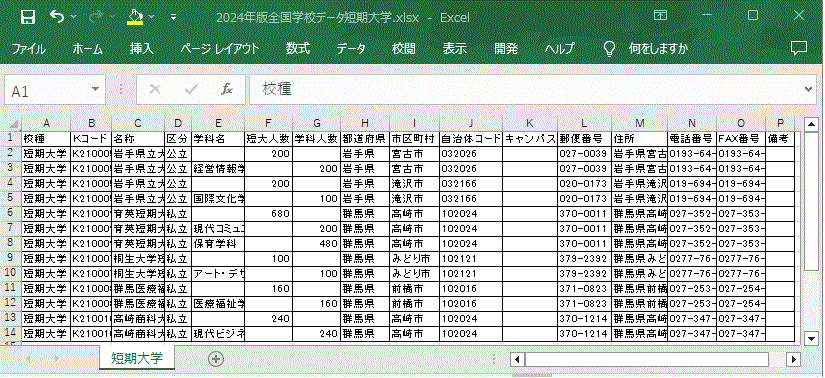The width and height of the screenshot is (825, 378).
Task: Click the cell containing 680
Action: click(x=268, y=214)
